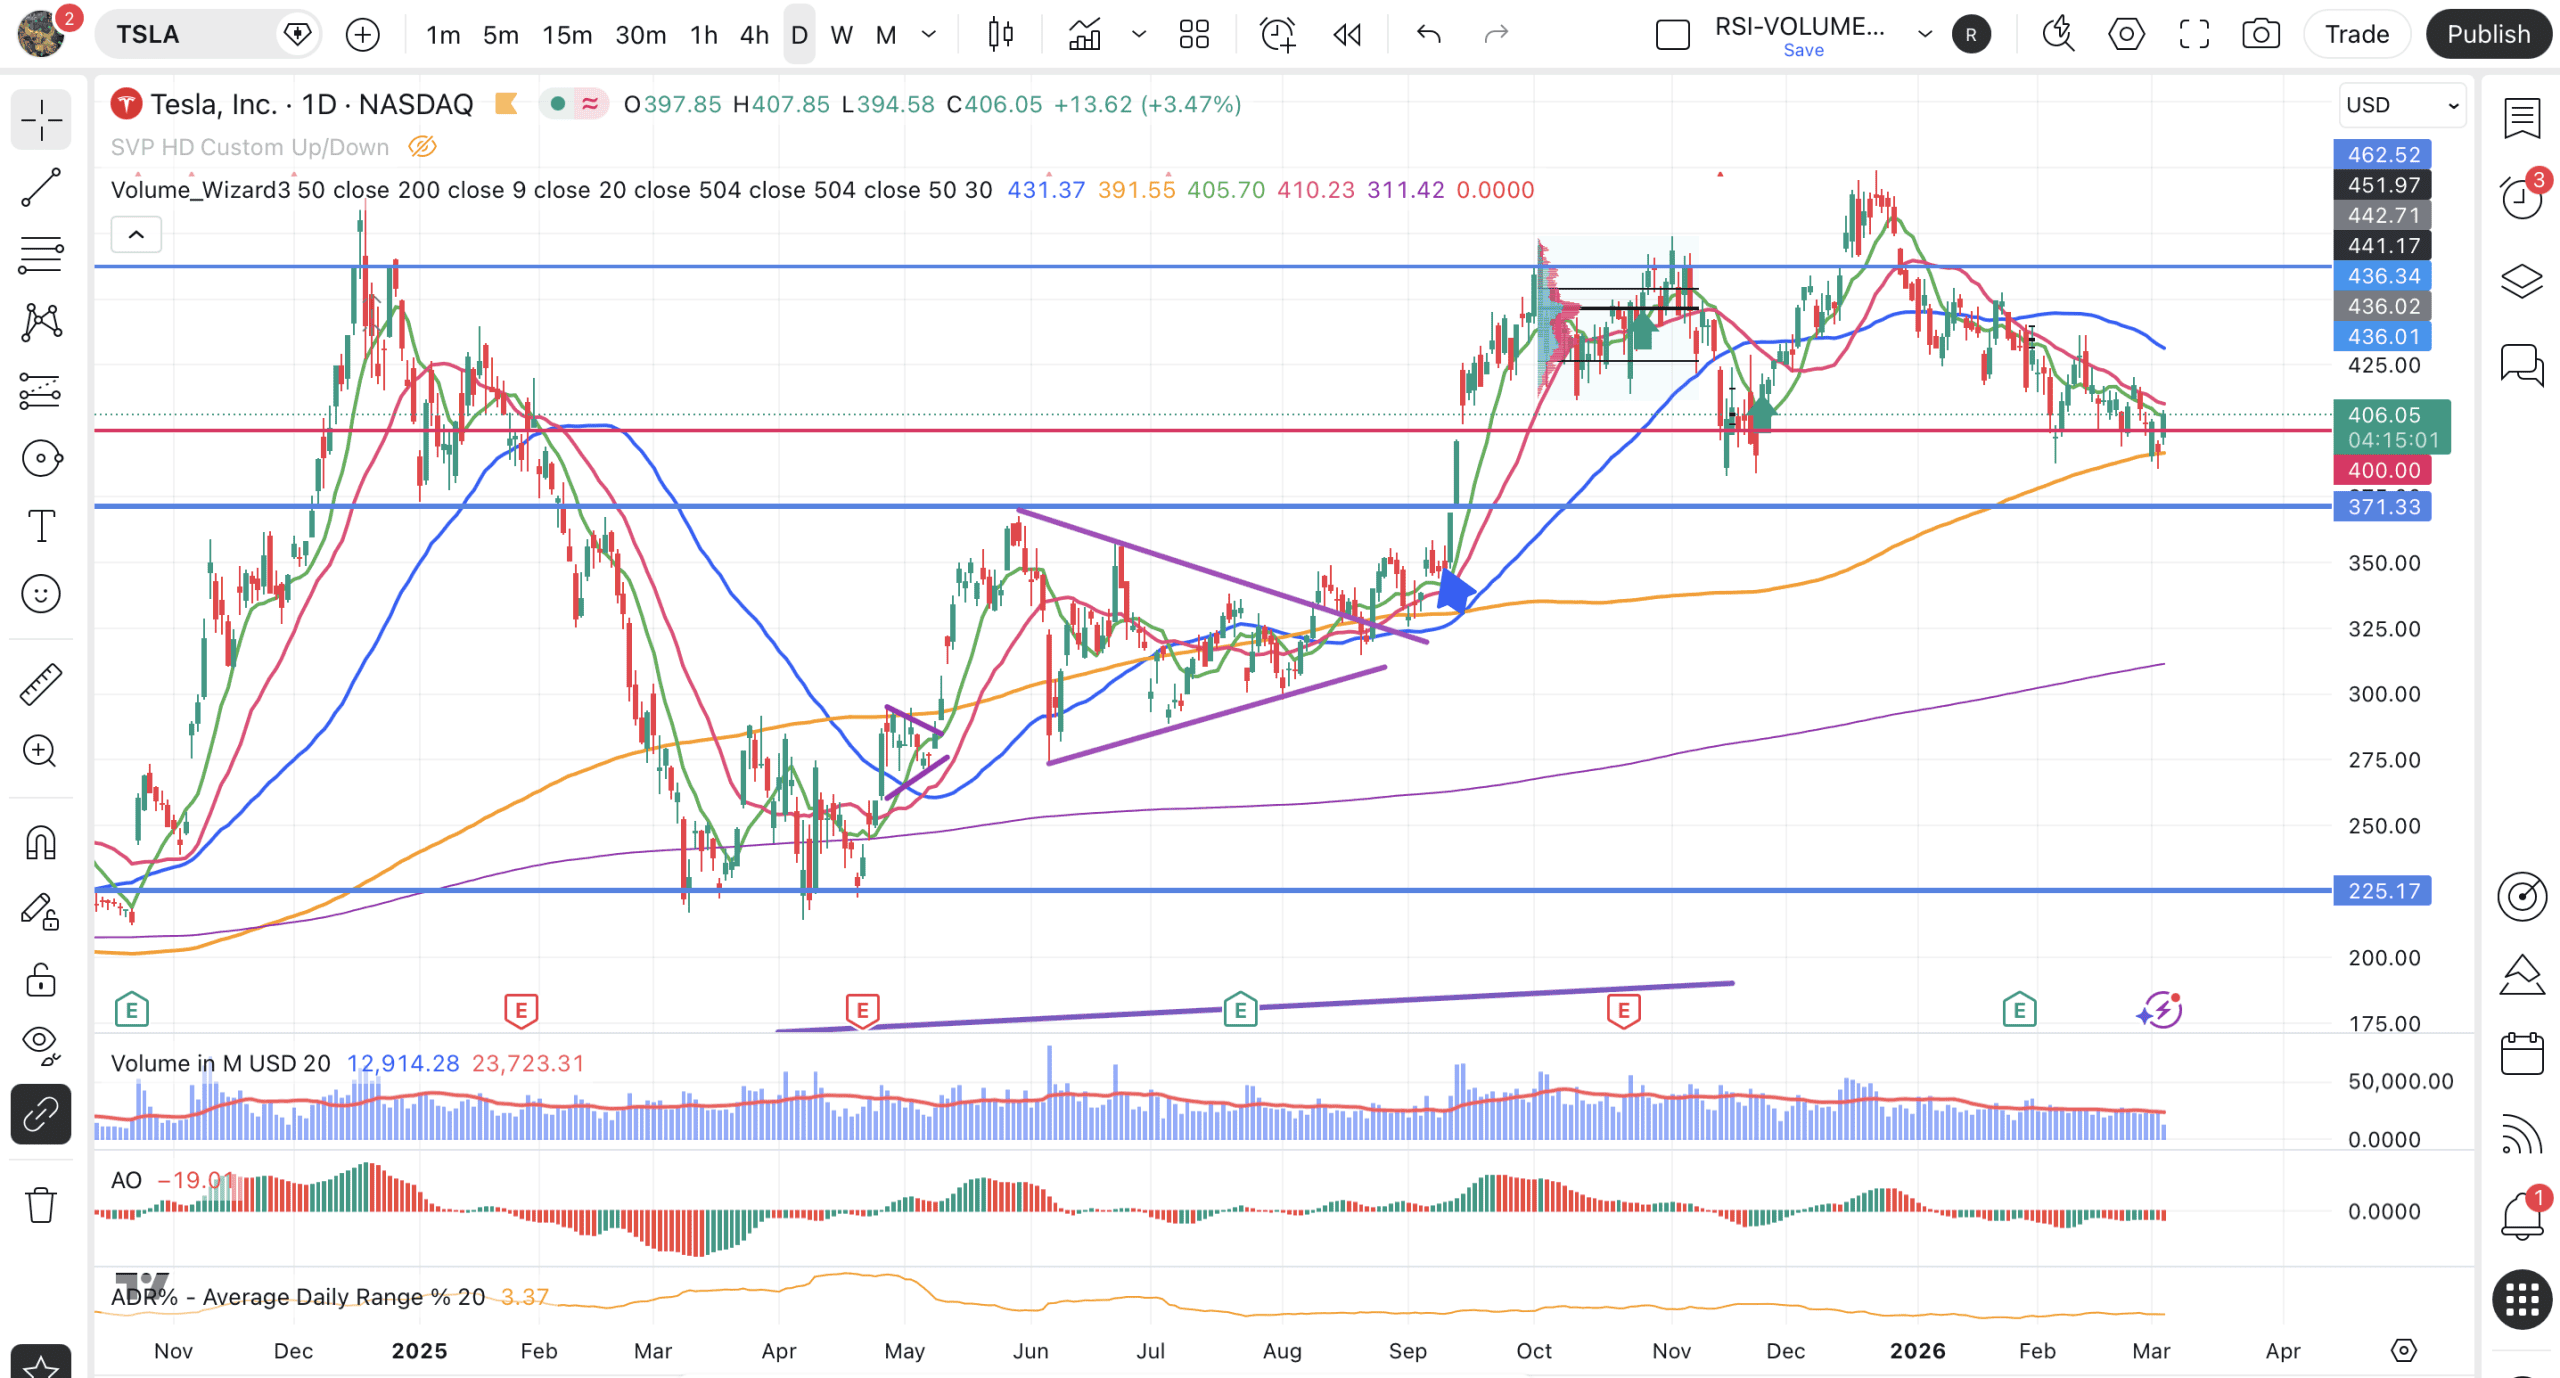Select the Text annotation tool
Screen dimensions: 2560x1378
(x=41, y=526)
